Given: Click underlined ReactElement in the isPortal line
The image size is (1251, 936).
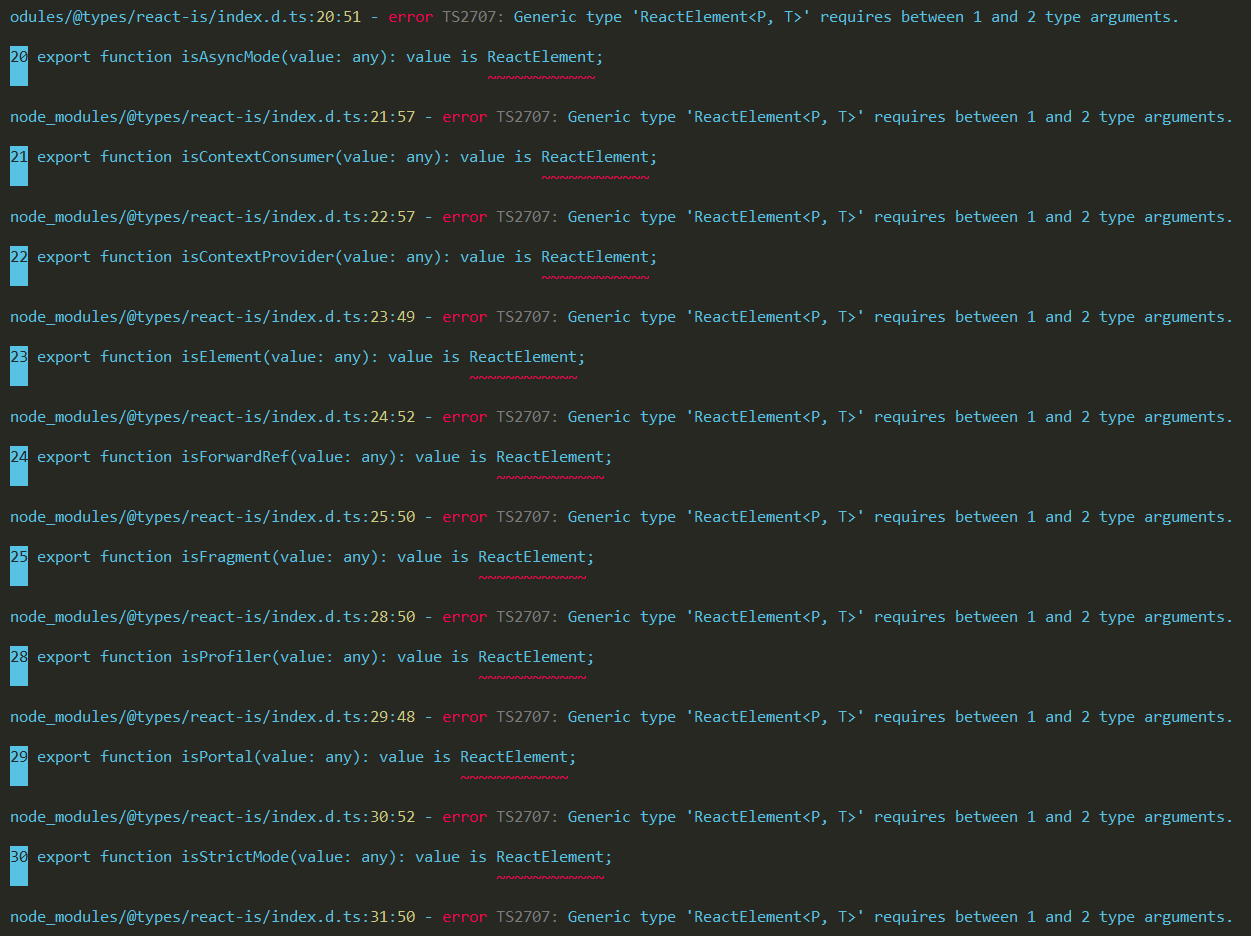Looking at the screenshot, I should click(x=514, y=757).
